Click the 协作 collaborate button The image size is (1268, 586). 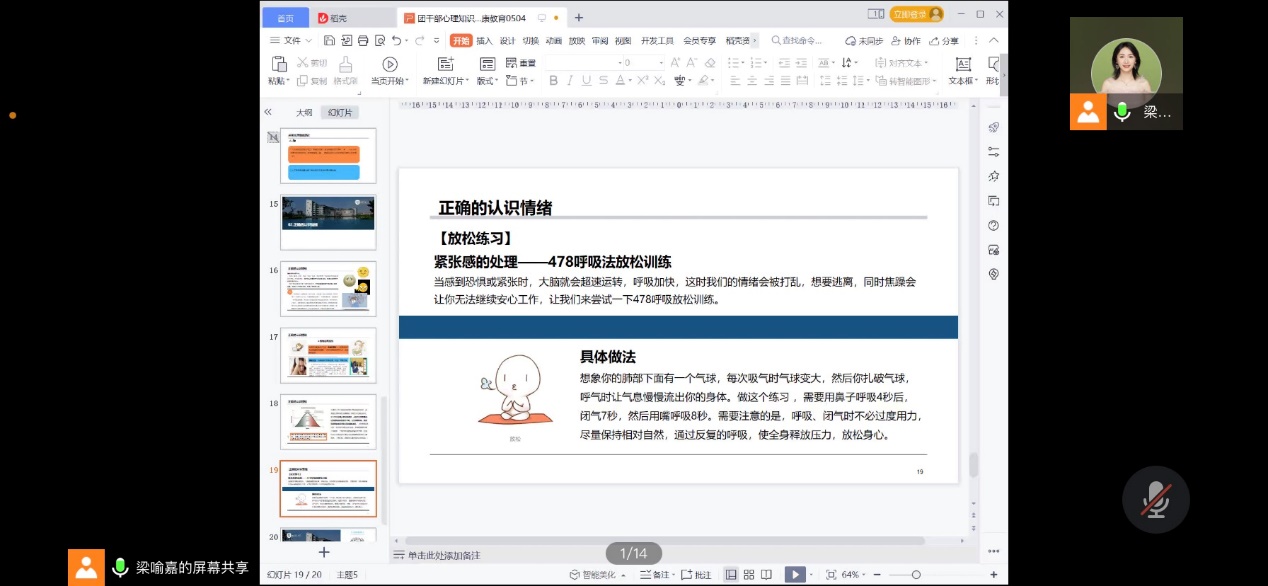(x=906, y=41)
